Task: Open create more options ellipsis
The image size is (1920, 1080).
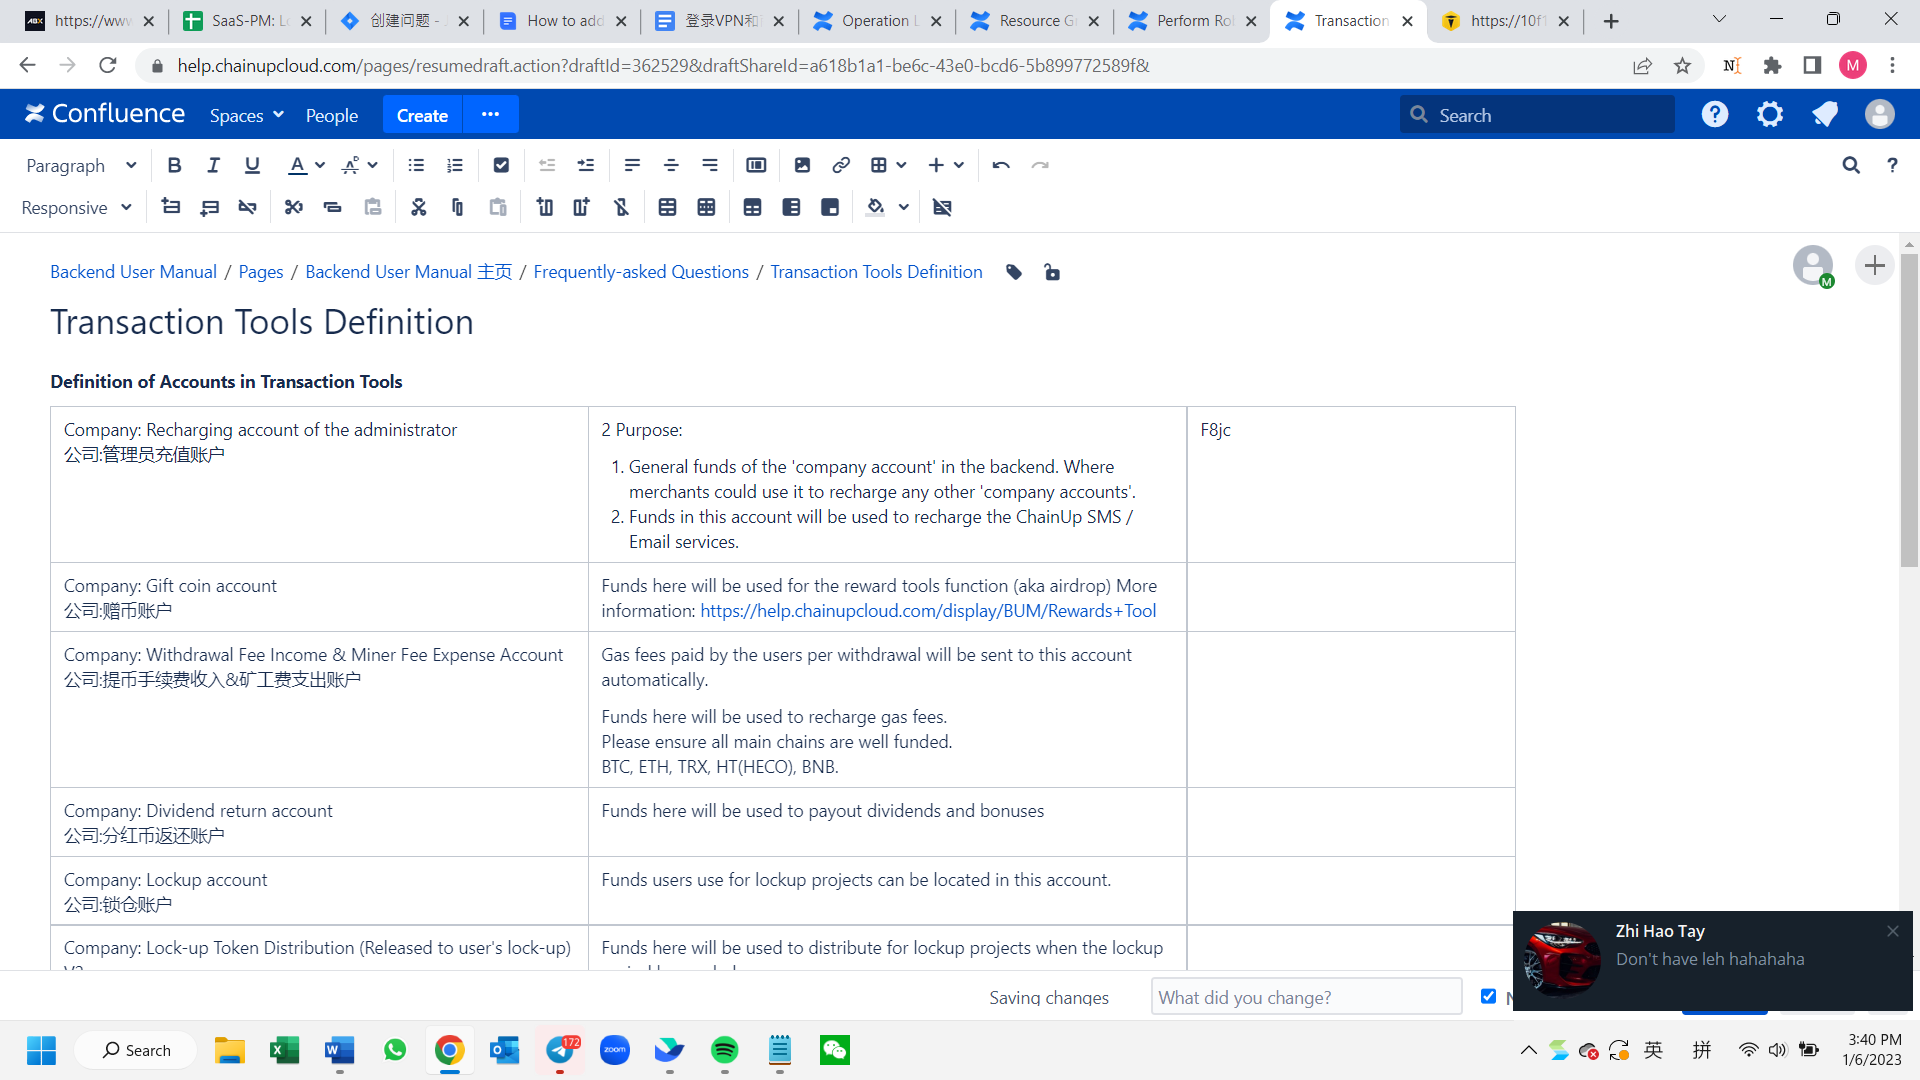Action: pos(490,114)
